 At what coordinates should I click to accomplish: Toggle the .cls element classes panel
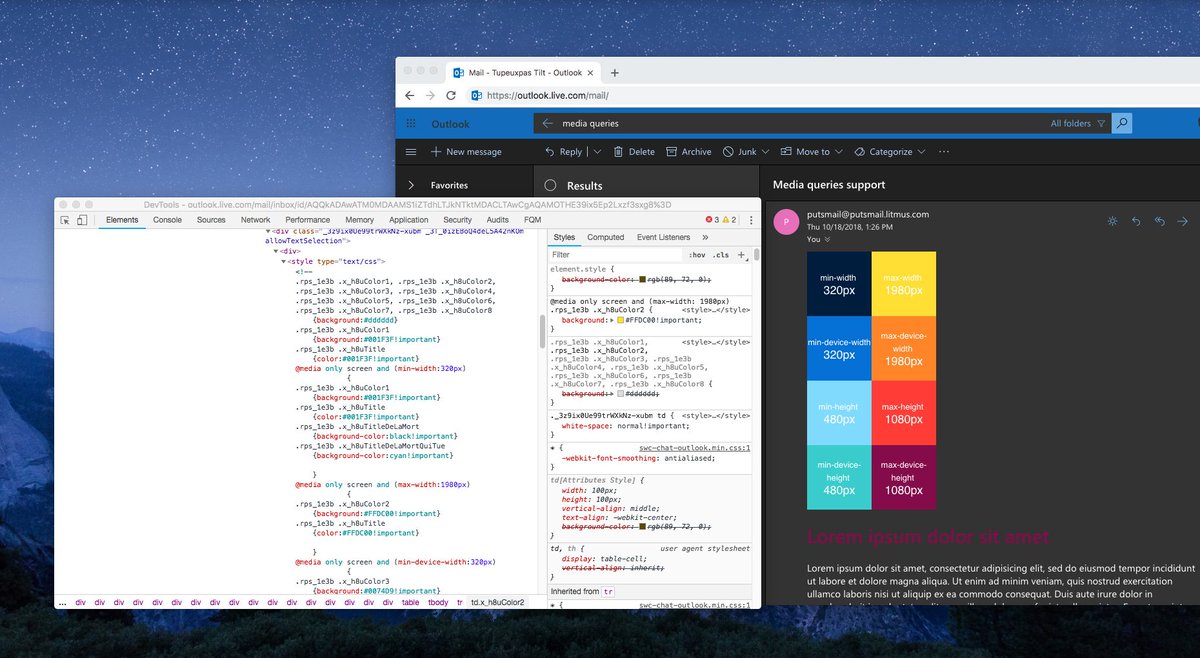[720, 255]
